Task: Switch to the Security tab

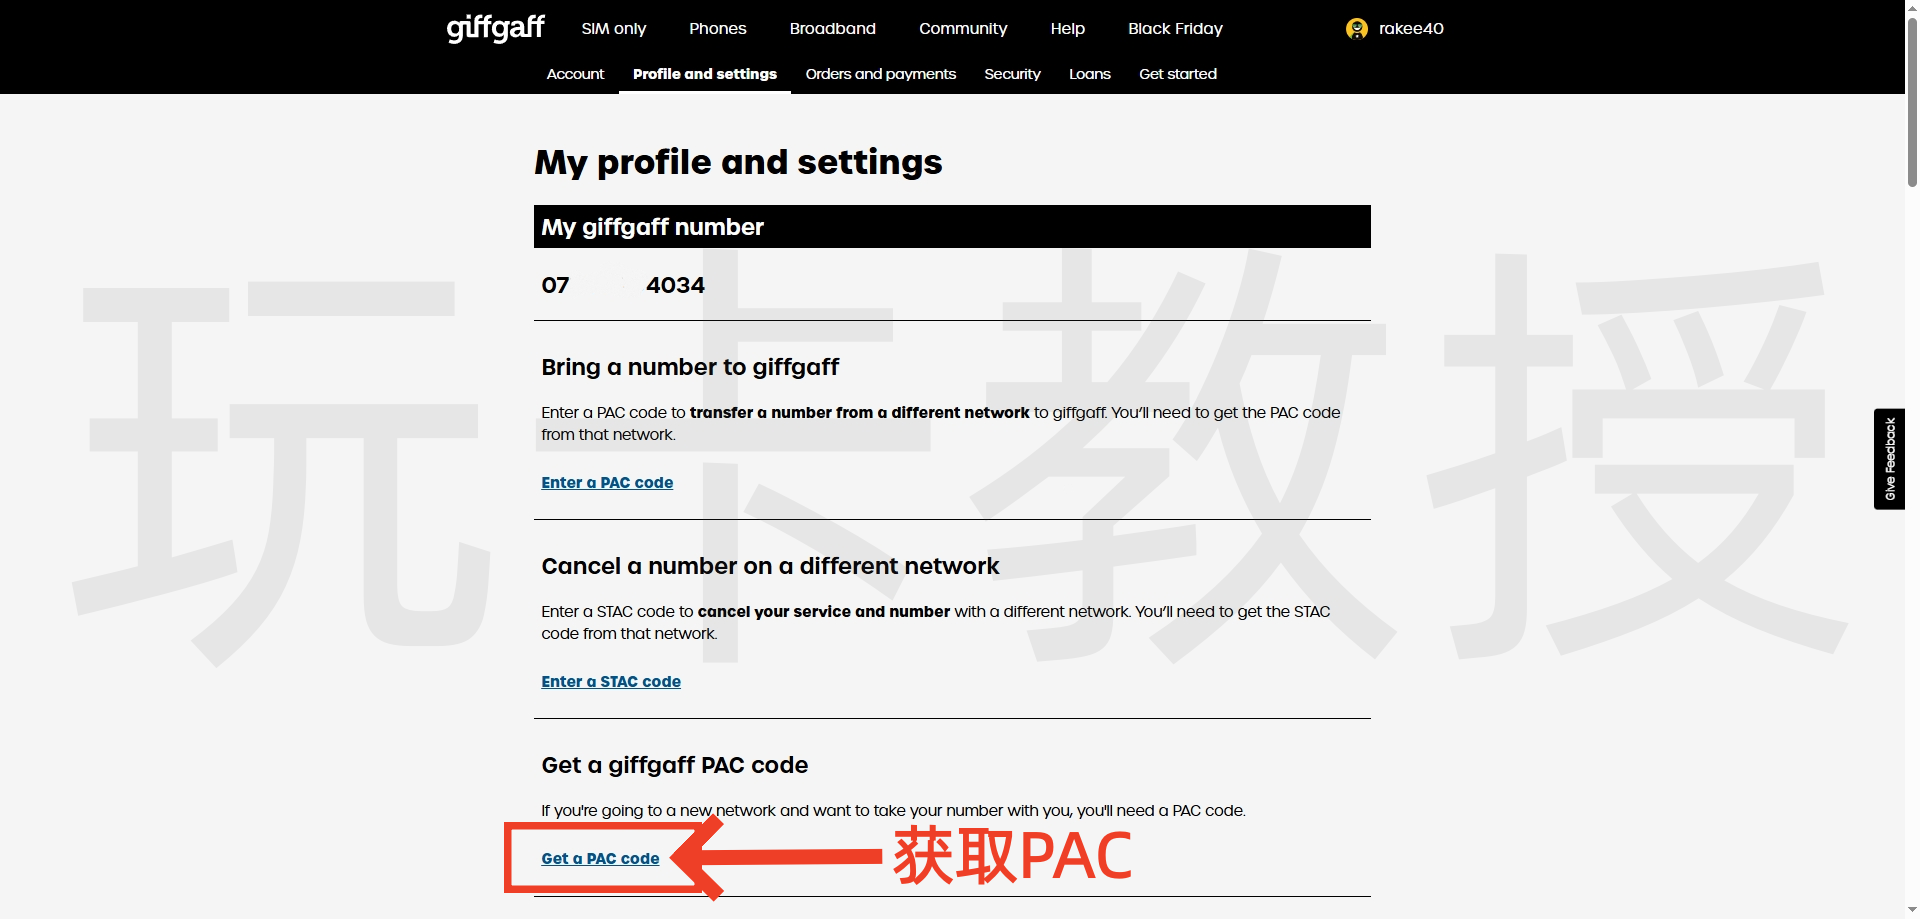Action: (1012, 73)
